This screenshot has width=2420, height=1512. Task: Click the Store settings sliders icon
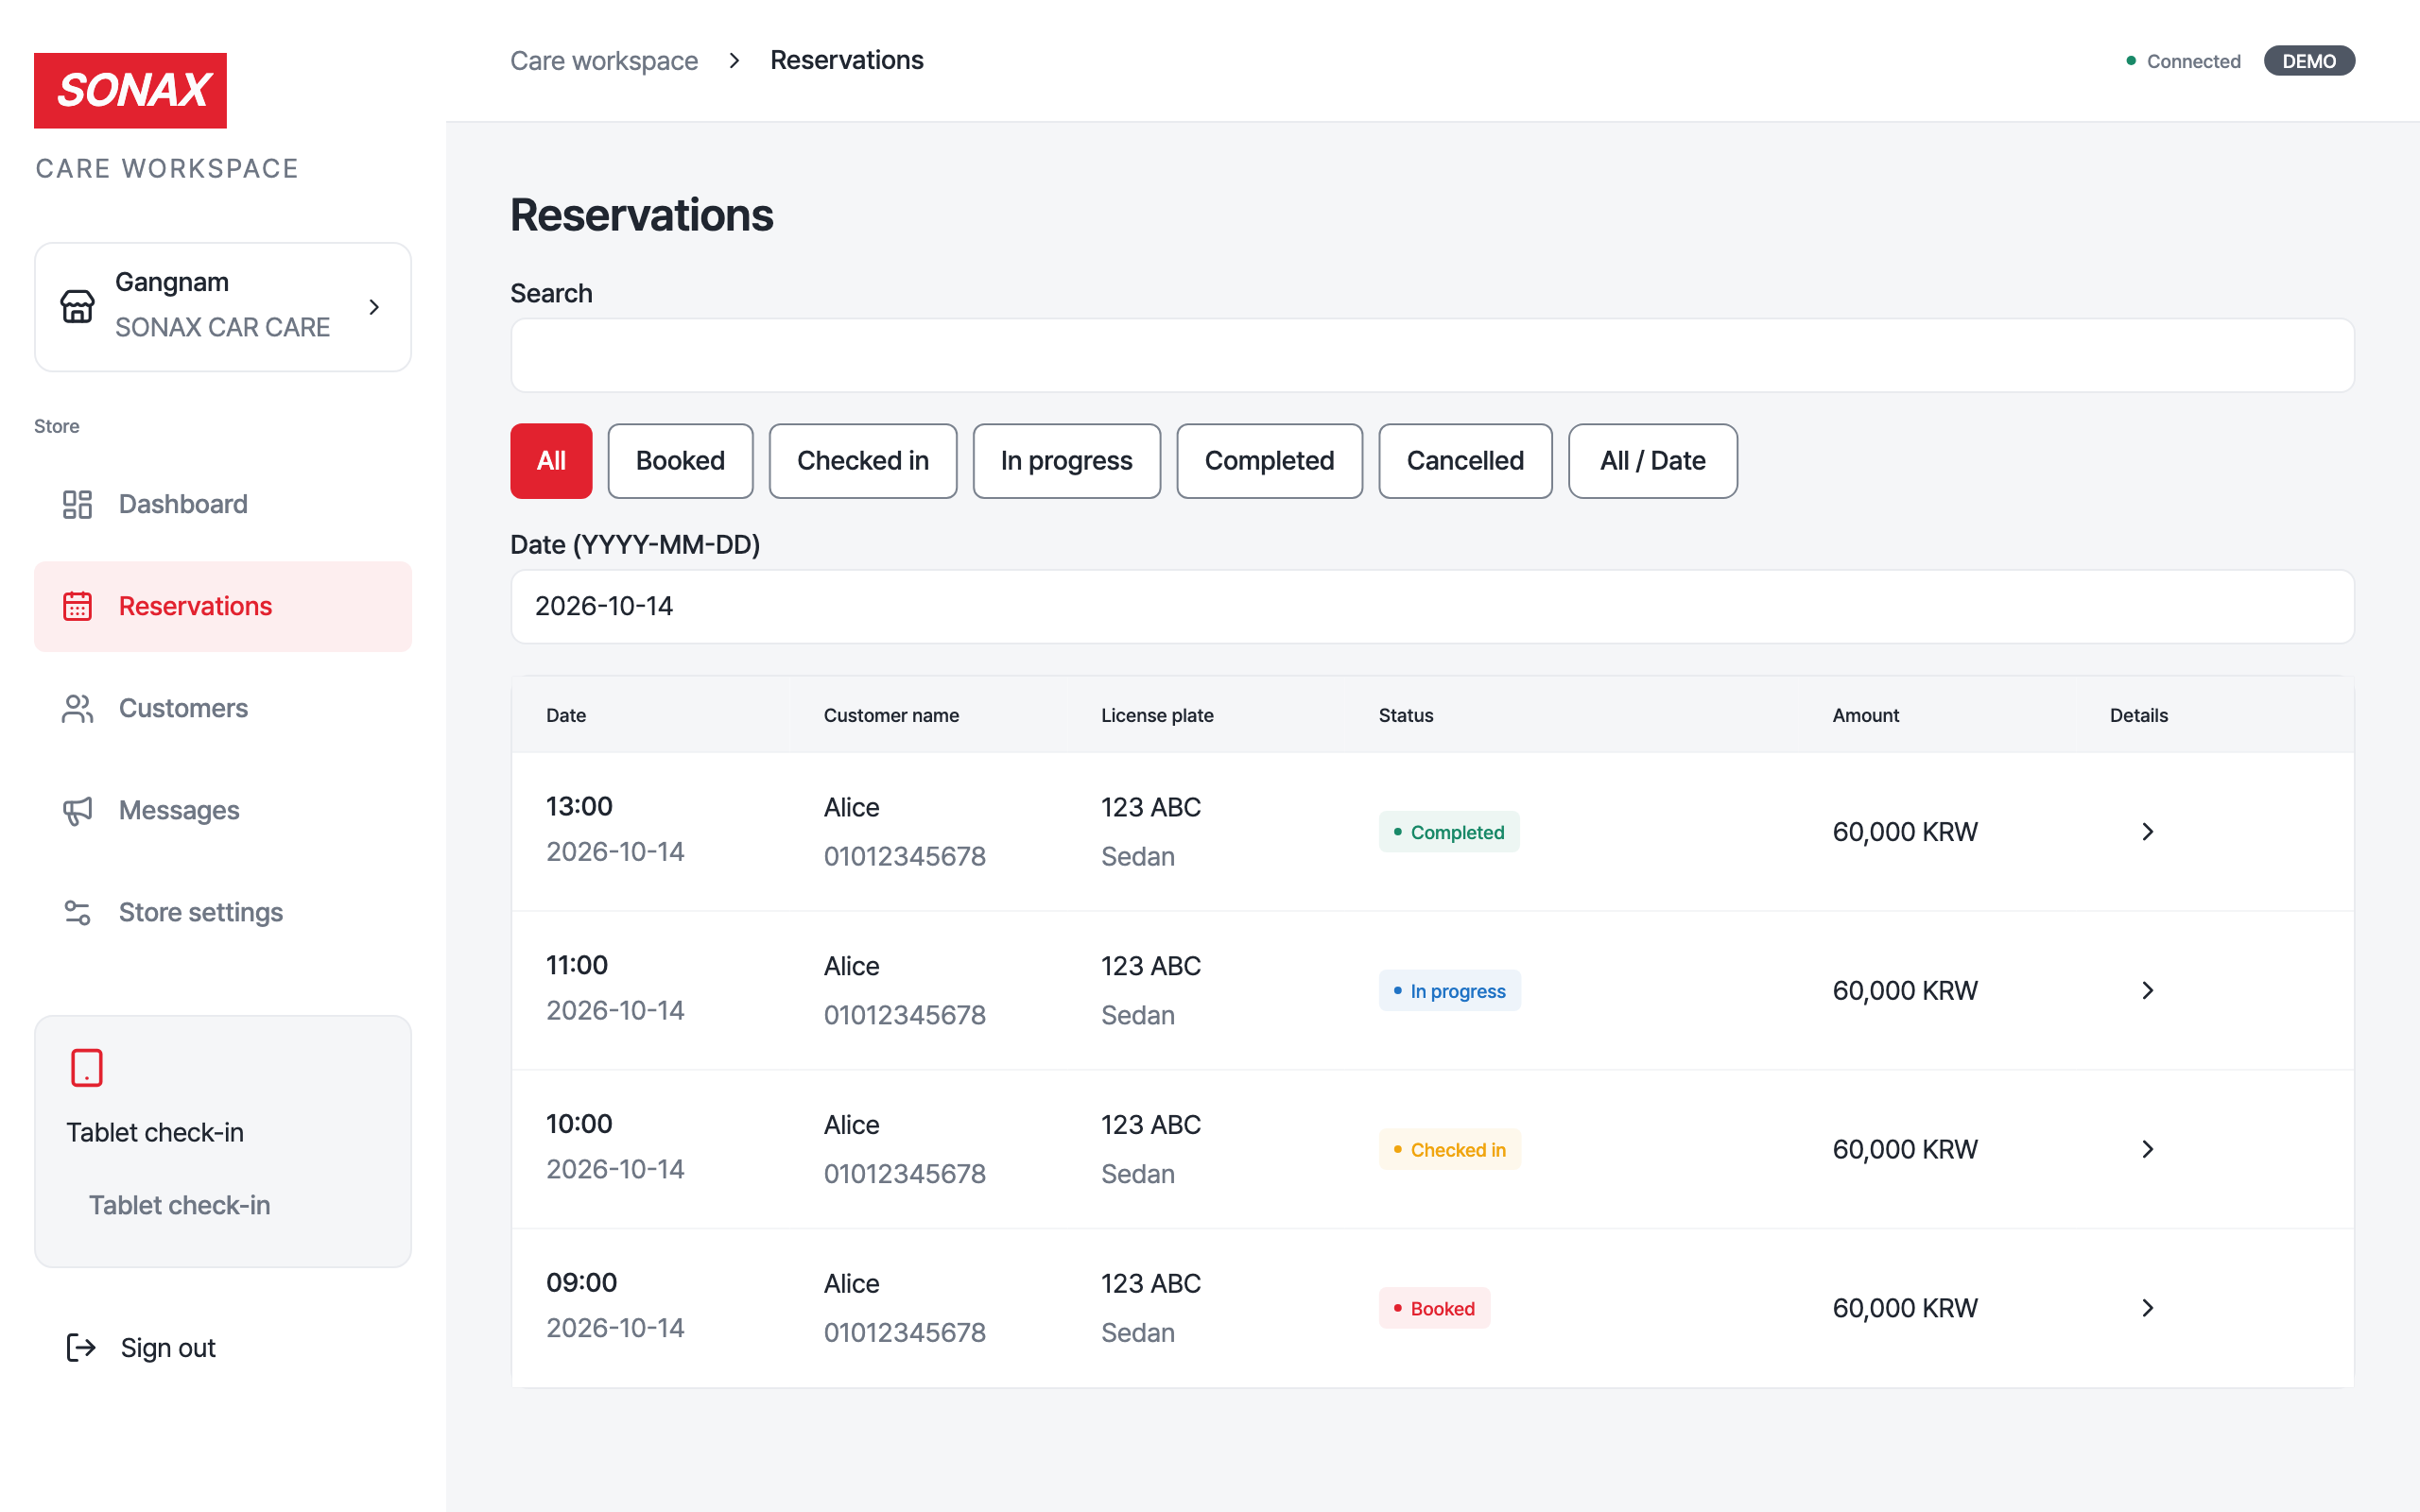coord(77,912)
